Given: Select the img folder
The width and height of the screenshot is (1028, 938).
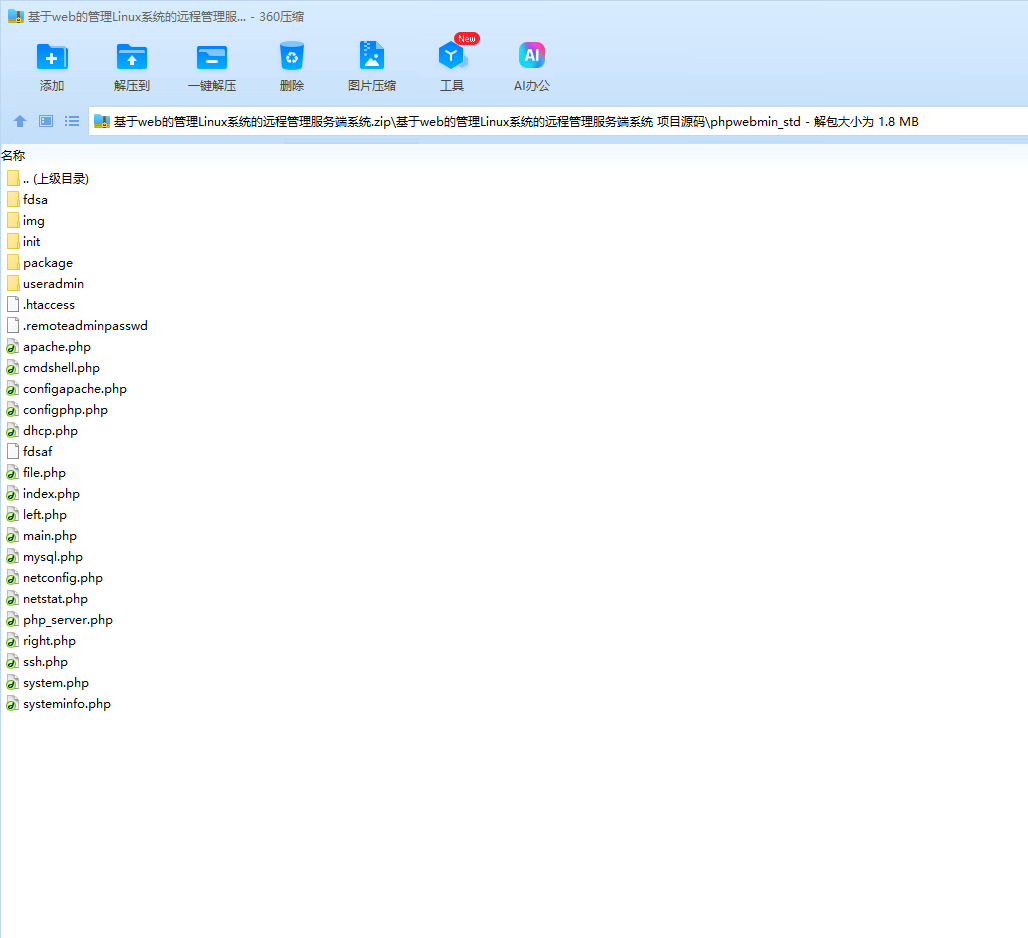Looking at the screenshot, I should click(x=26, y=220).
